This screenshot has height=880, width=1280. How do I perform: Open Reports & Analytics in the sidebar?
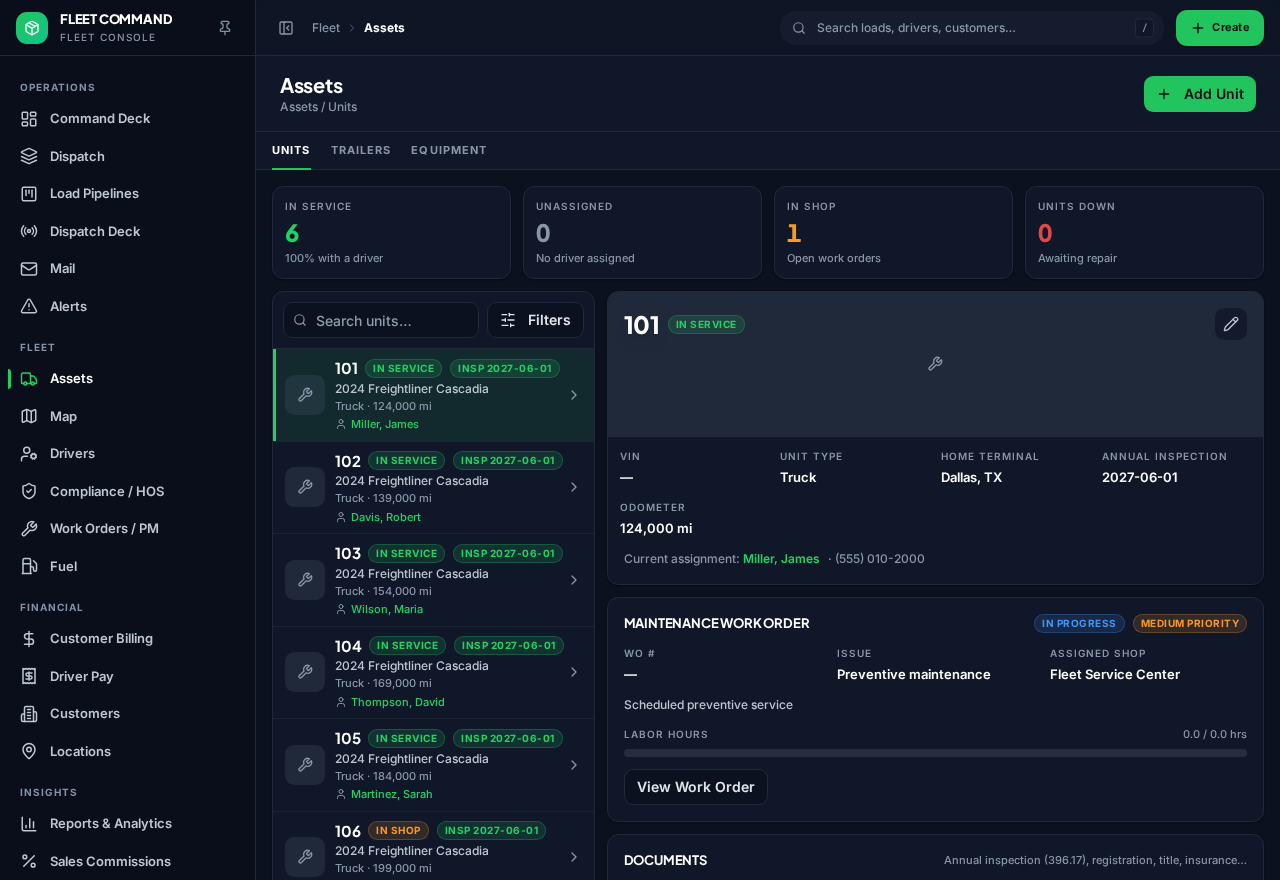click(128, 823)
